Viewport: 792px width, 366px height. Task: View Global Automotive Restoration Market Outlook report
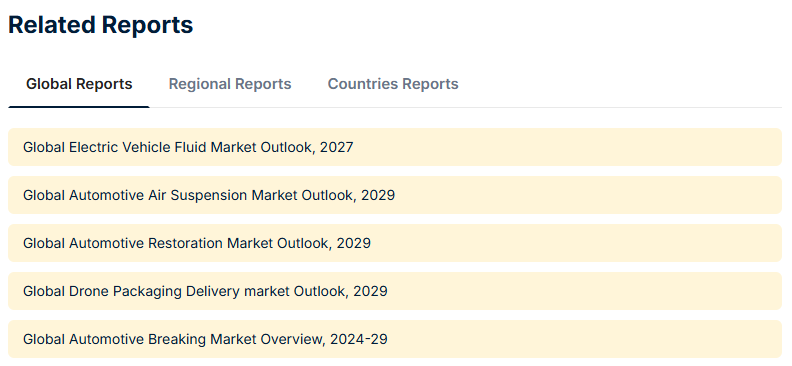click(x=395, y=243)
